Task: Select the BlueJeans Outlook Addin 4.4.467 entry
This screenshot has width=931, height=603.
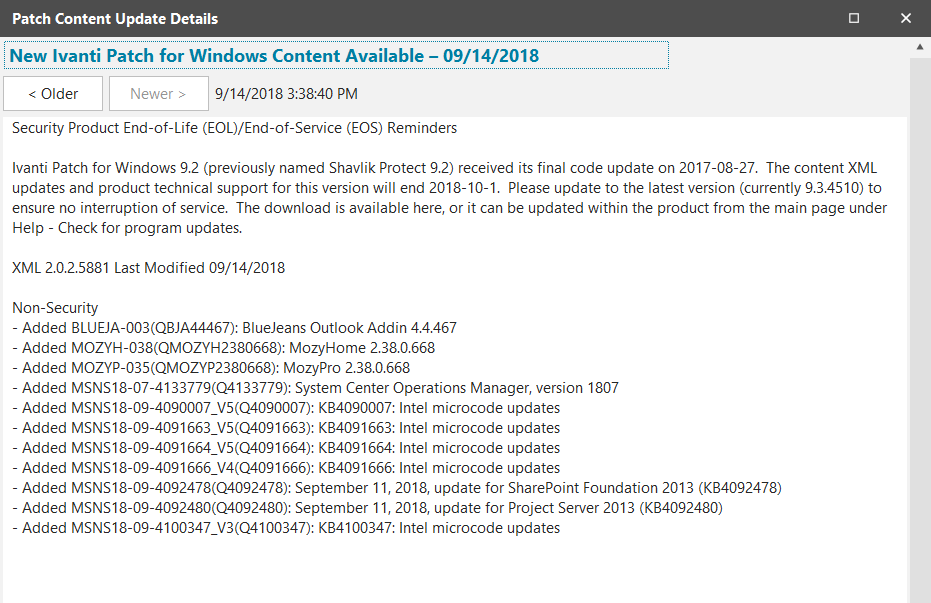Action: coord(235,328)
